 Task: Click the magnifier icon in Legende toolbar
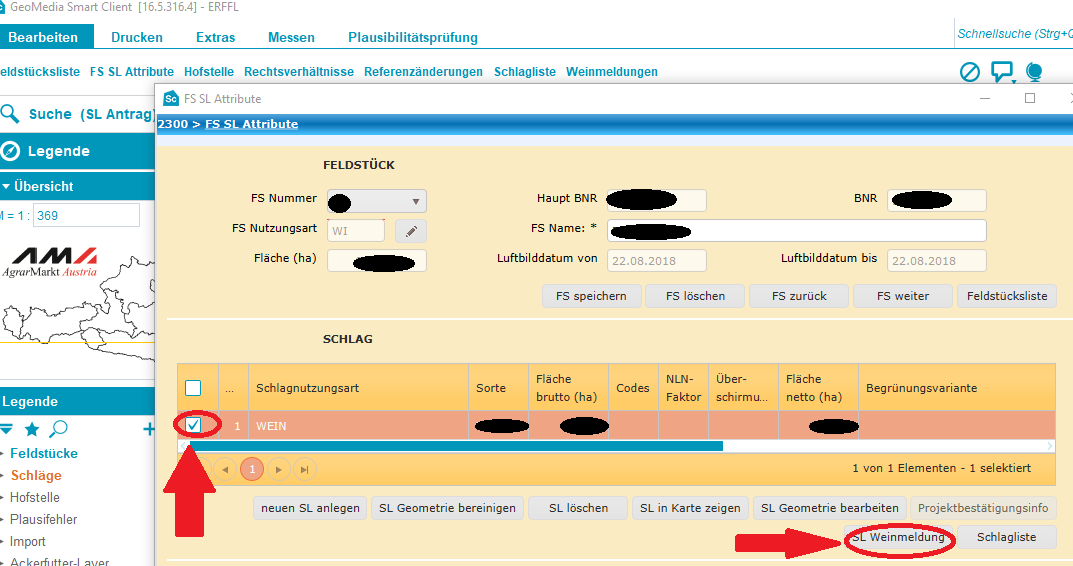click(59, 429)
